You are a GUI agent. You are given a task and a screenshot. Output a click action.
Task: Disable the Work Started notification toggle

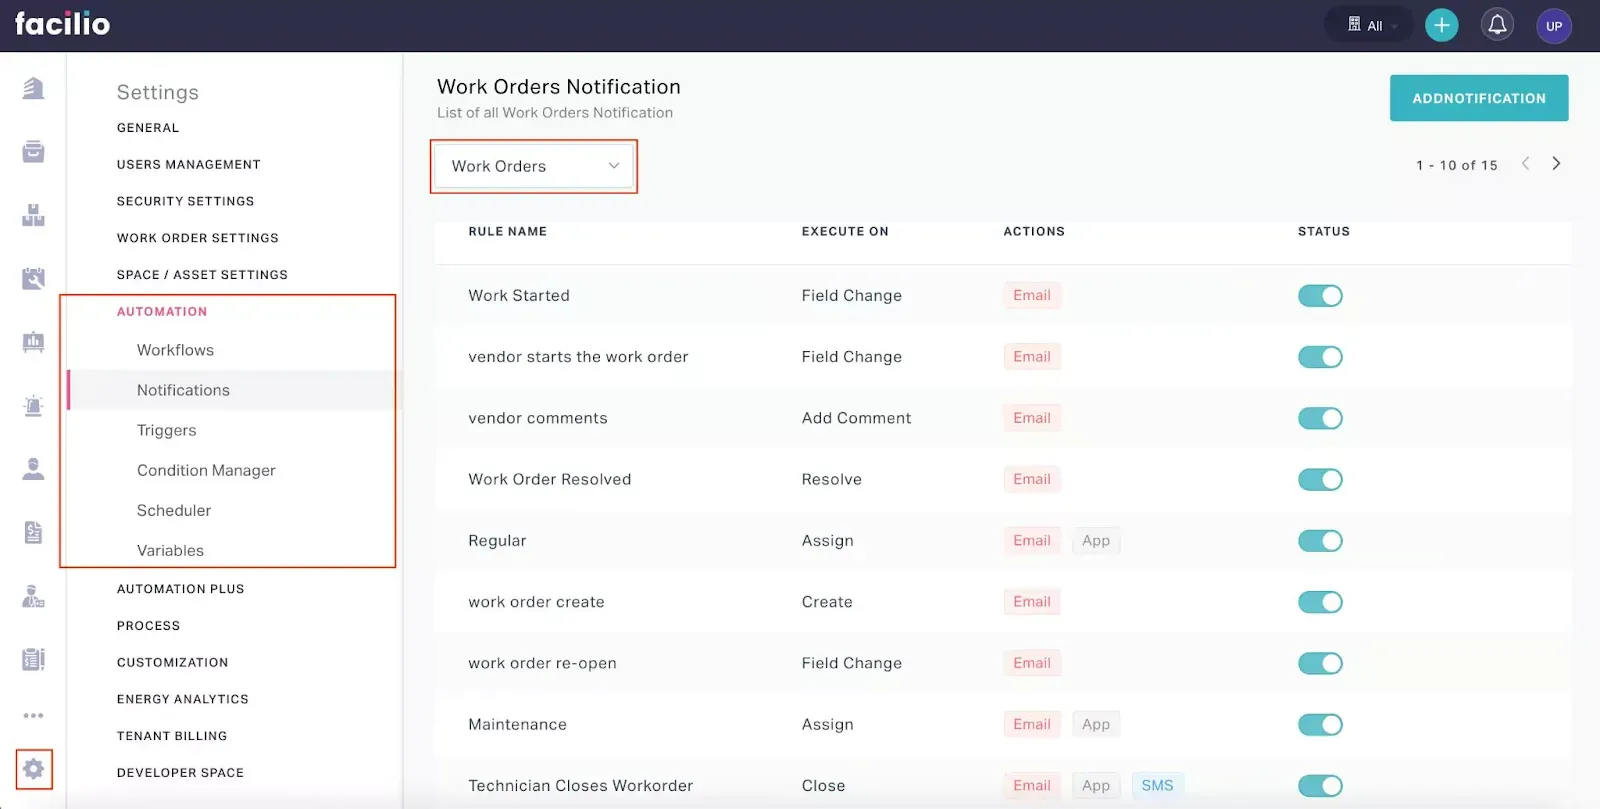coord(1319,296)
